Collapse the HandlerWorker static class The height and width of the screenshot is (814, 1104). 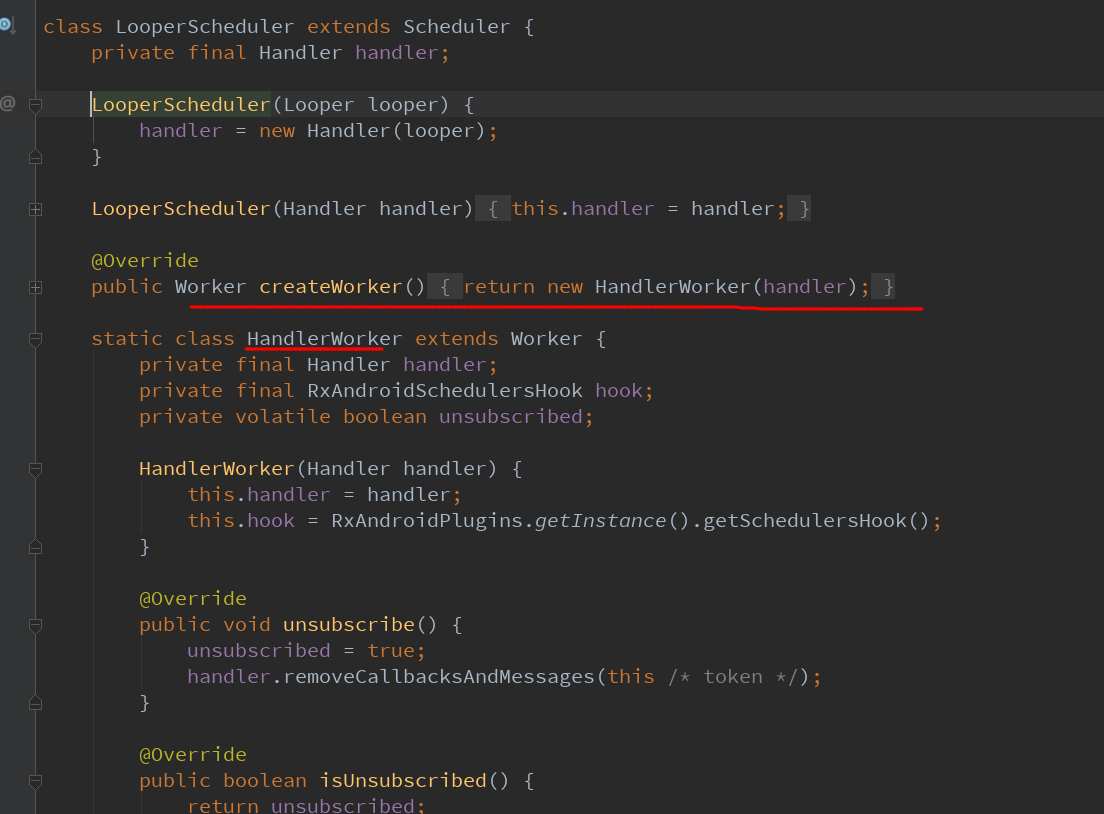(x=35, y=339)
